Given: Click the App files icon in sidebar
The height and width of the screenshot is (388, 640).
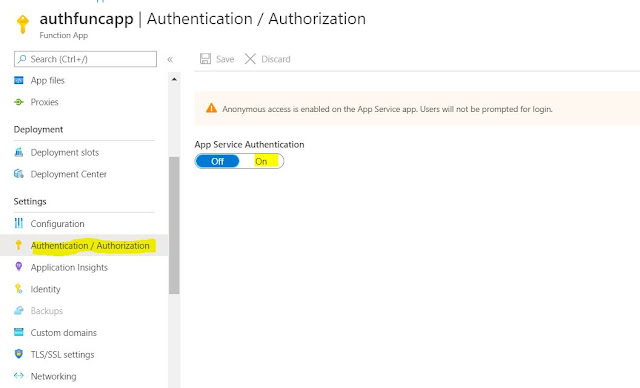Looking at the screenshot, I should click(x=19, y=80).
